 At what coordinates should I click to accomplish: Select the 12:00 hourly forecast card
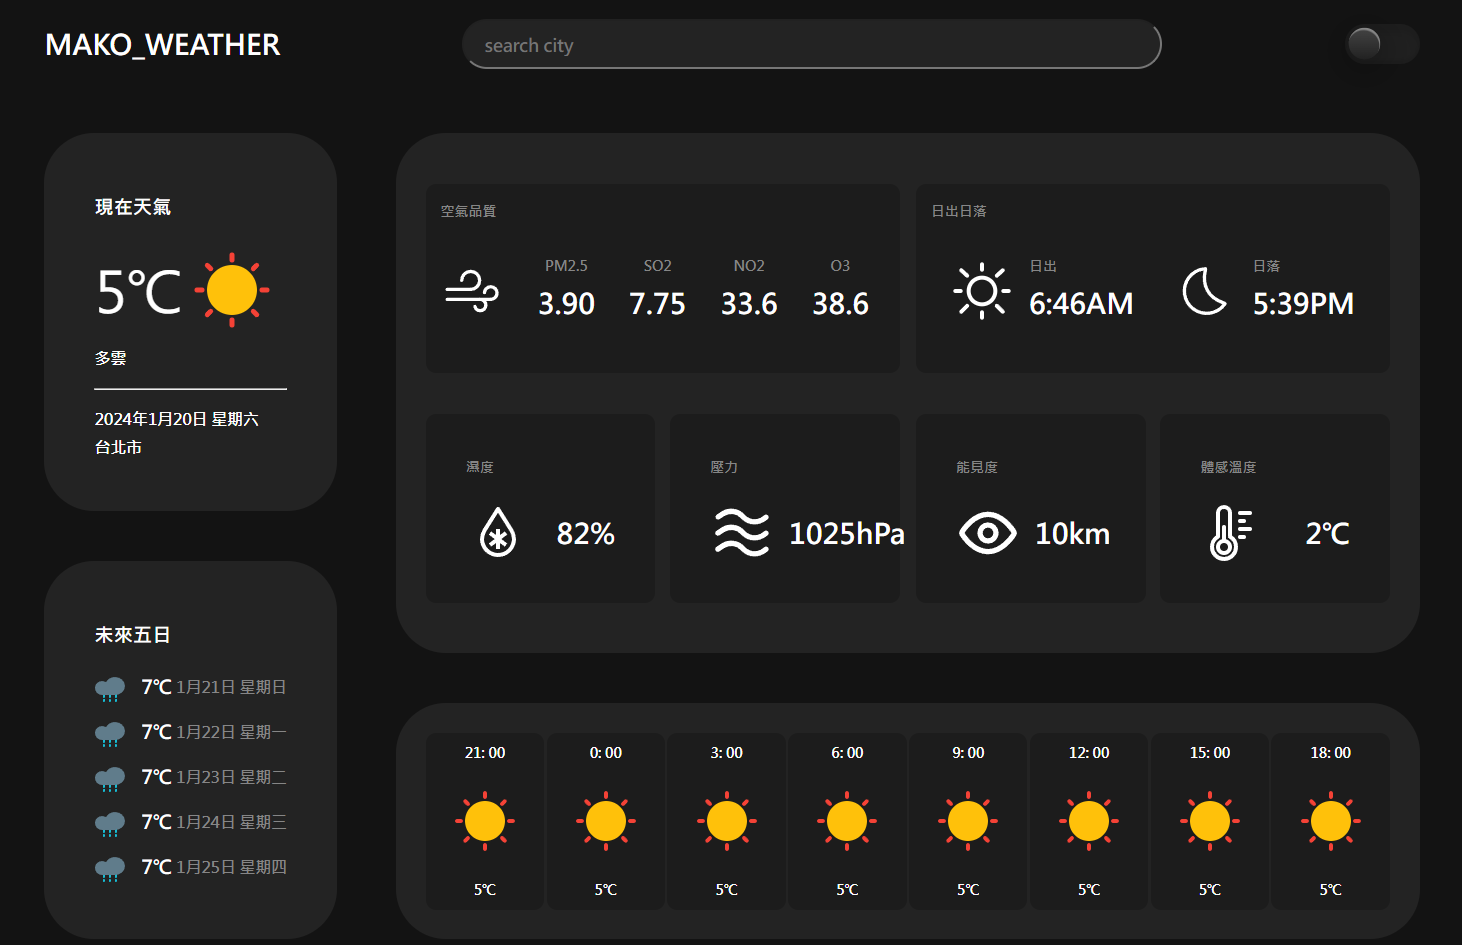[x=1089, y=821]
